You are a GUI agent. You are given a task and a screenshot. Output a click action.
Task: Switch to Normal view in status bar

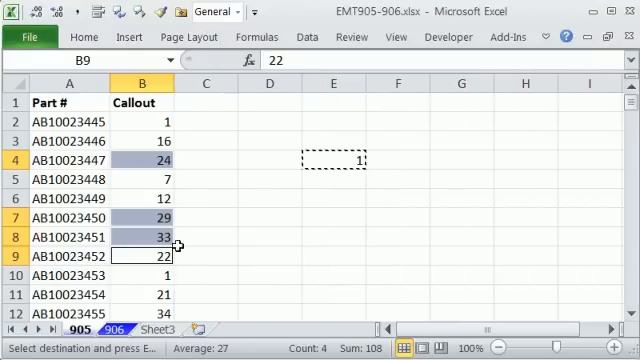[x=404, y=348]
